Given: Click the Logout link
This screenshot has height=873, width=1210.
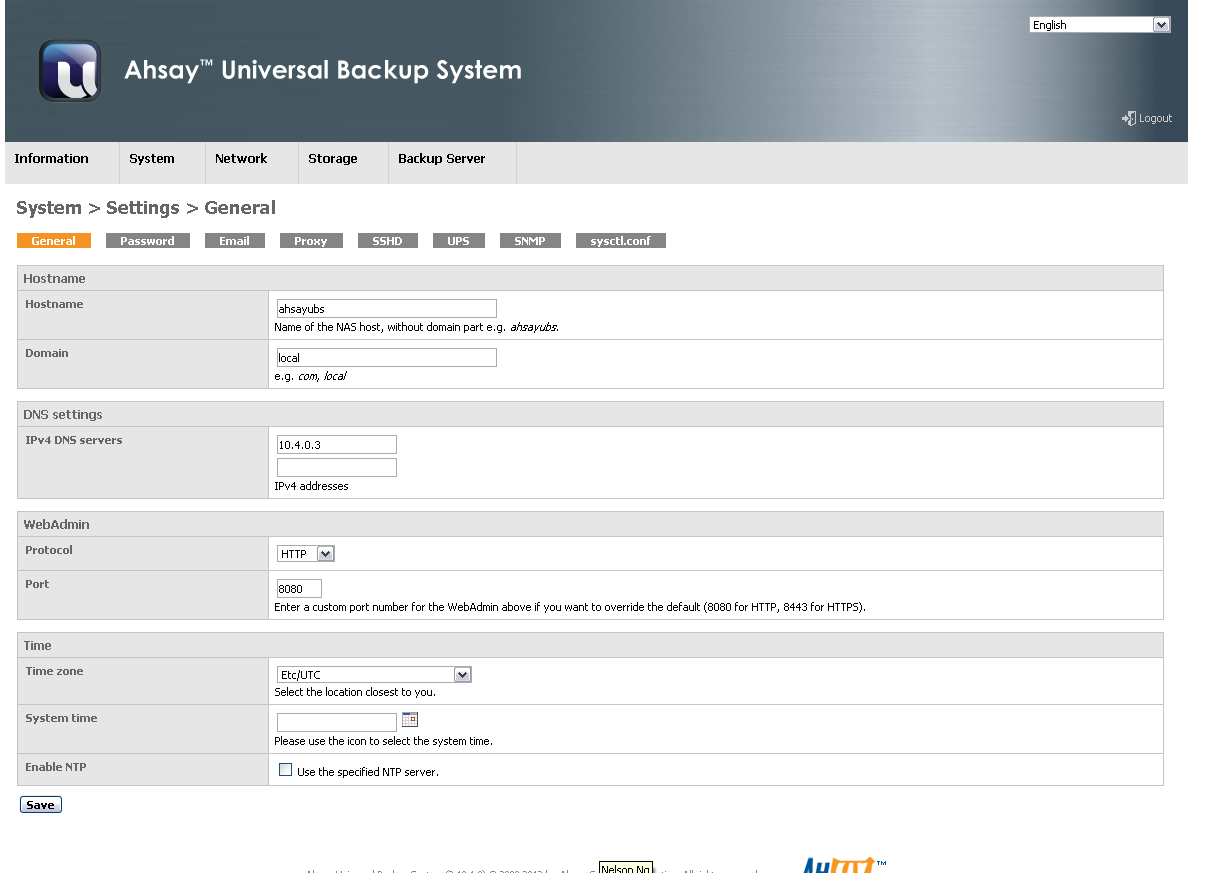Looking at the screenshot, I should [x=1155, y=118].
